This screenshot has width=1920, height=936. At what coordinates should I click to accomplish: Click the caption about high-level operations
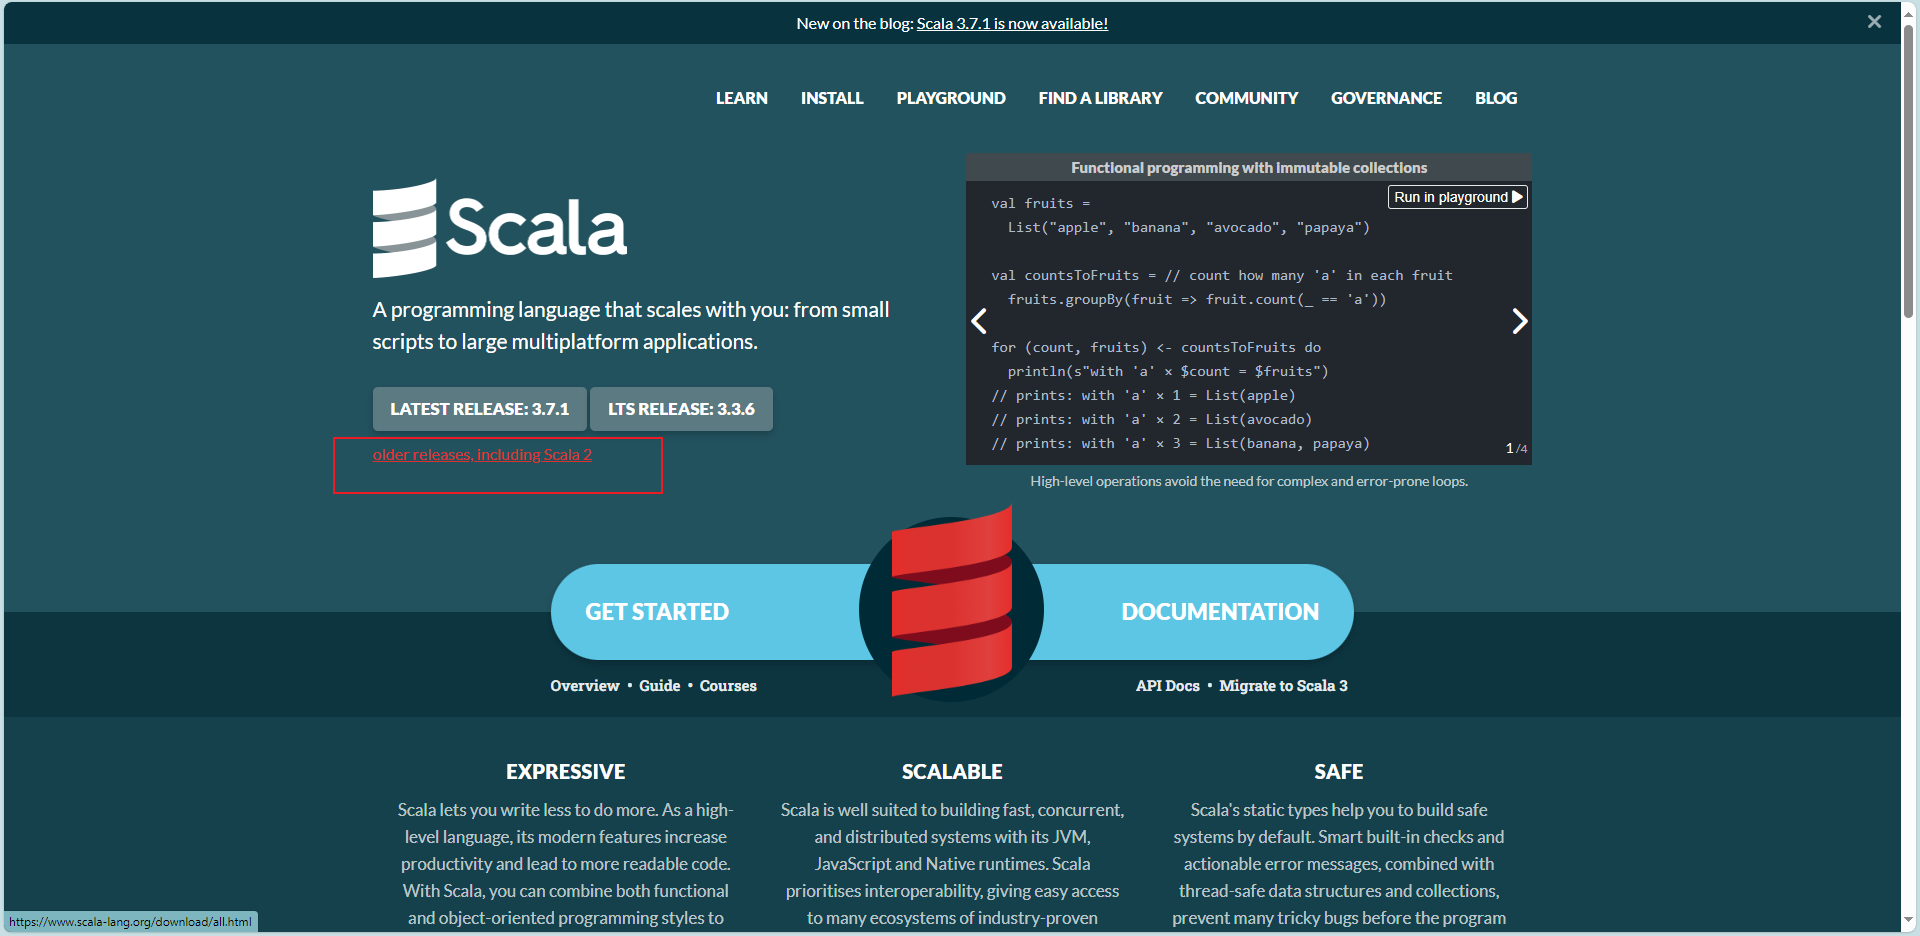[1249, 482]
